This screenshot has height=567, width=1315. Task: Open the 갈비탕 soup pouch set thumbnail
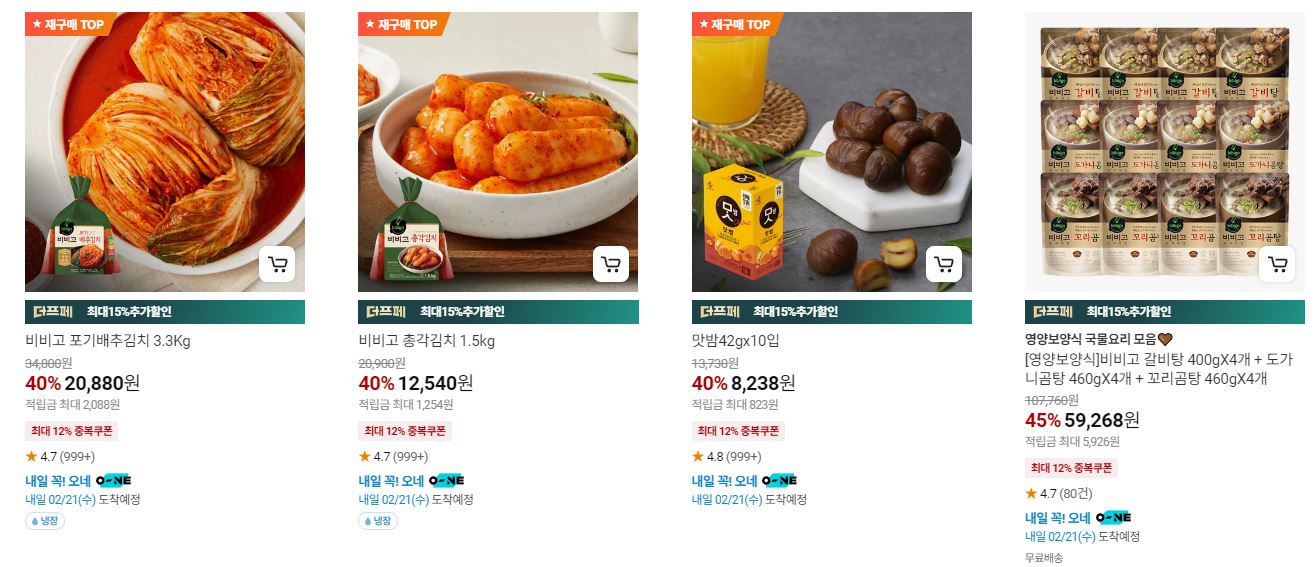[x=1165, y=152]
